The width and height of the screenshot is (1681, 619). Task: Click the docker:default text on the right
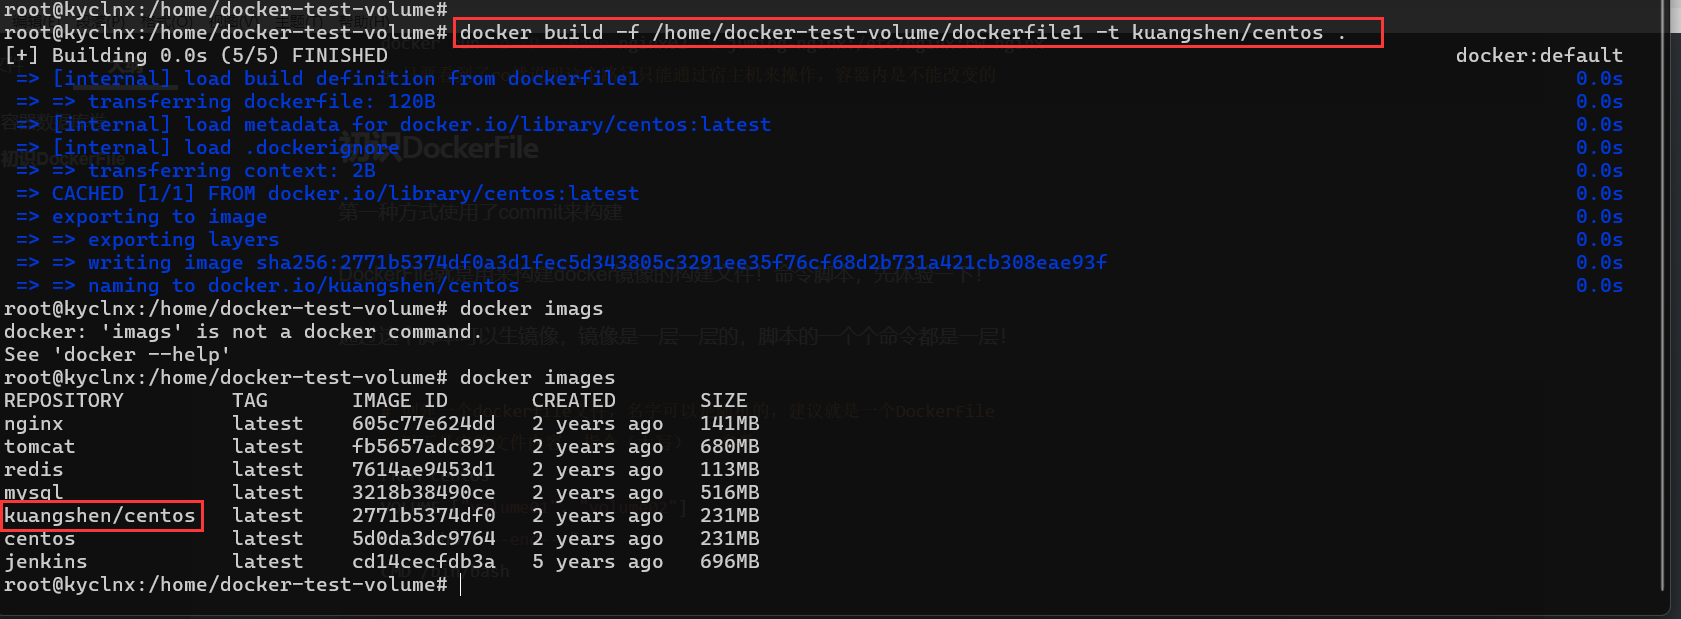(1538, 56)
